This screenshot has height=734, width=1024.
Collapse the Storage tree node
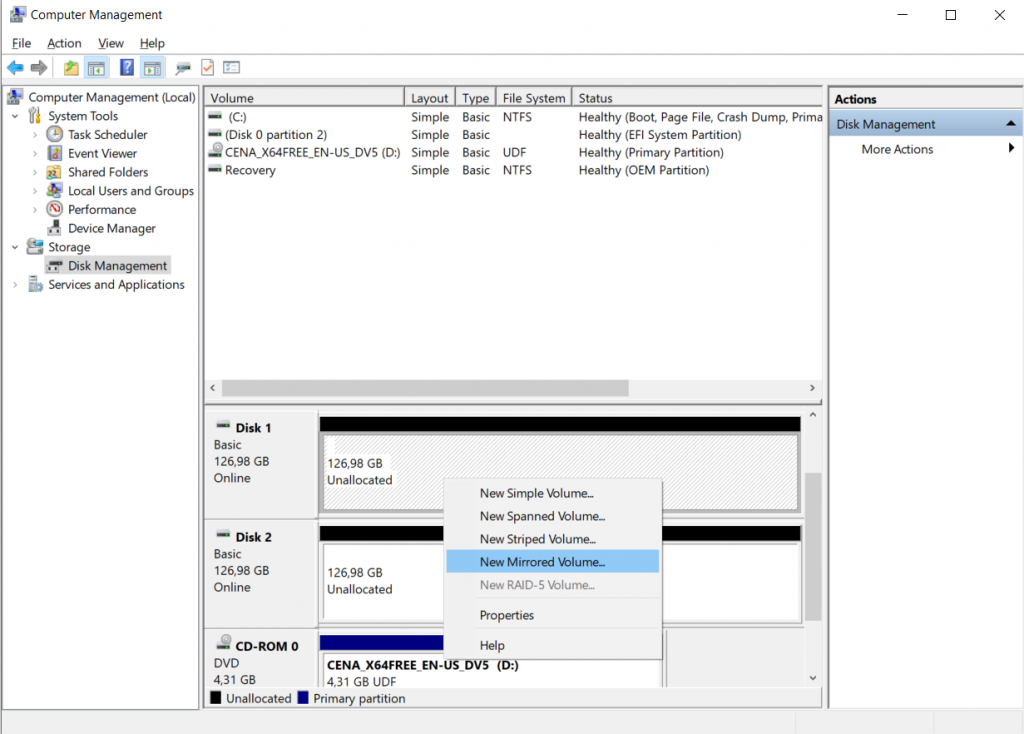click(x=15, y=247)
